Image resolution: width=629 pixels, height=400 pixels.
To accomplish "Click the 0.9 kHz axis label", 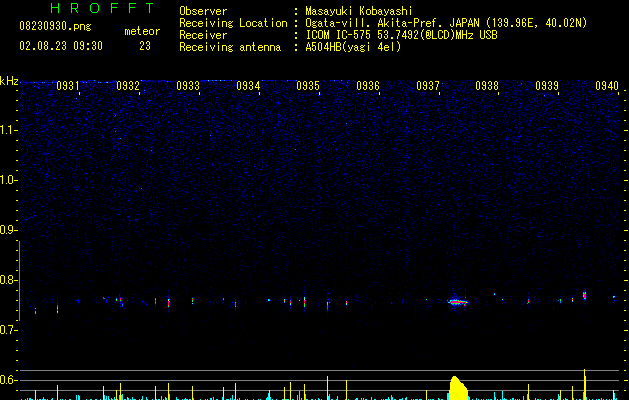I will click(x=8, y=230).
